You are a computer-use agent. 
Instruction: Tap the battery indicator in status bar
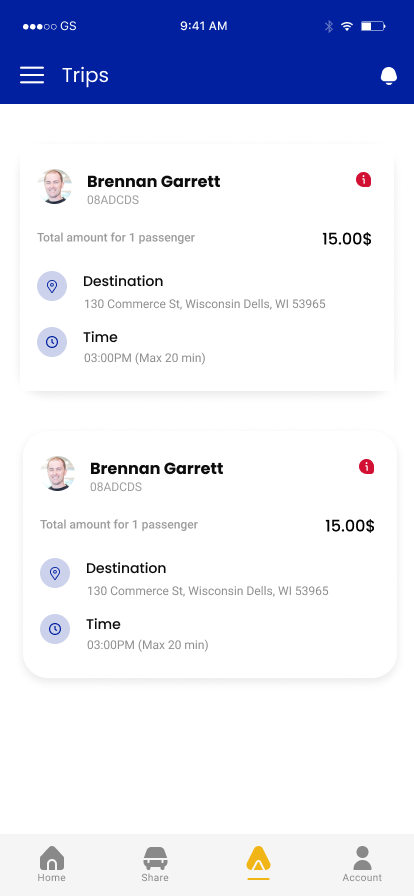373,26
